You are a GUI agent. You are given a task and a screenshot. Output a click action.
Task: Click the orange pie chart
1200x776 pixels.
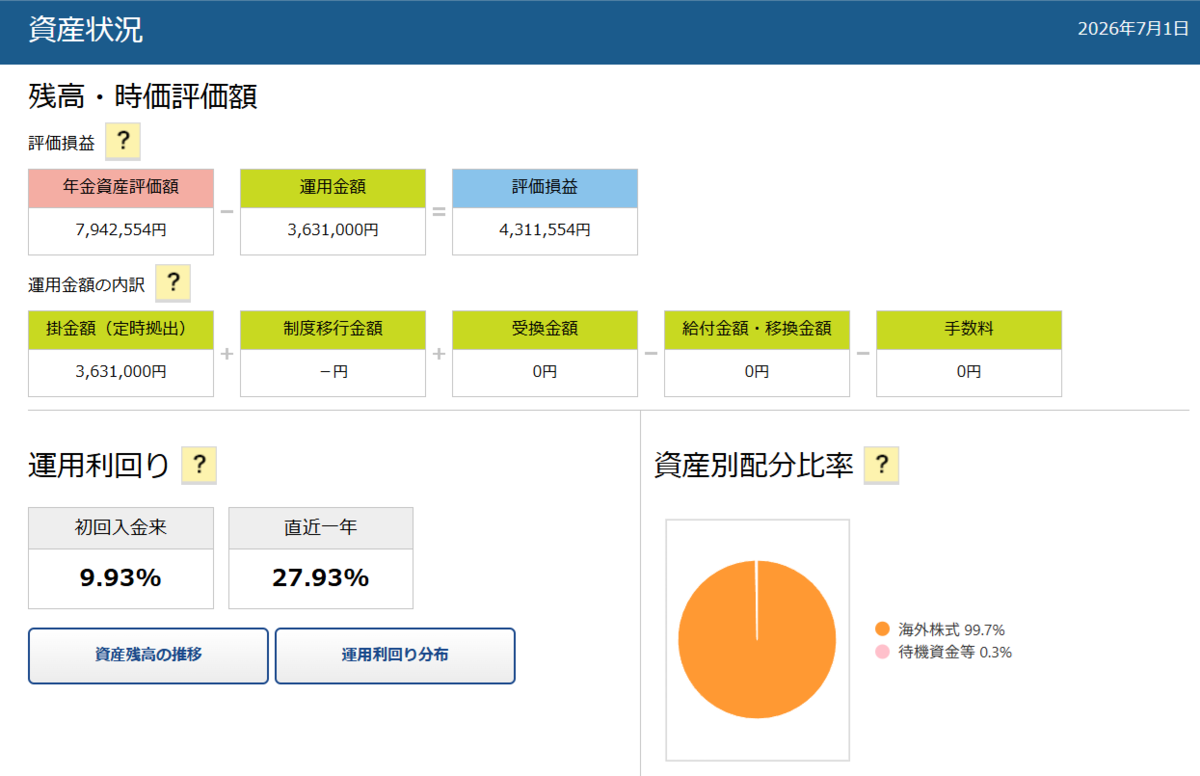click(x=757, y=639)
